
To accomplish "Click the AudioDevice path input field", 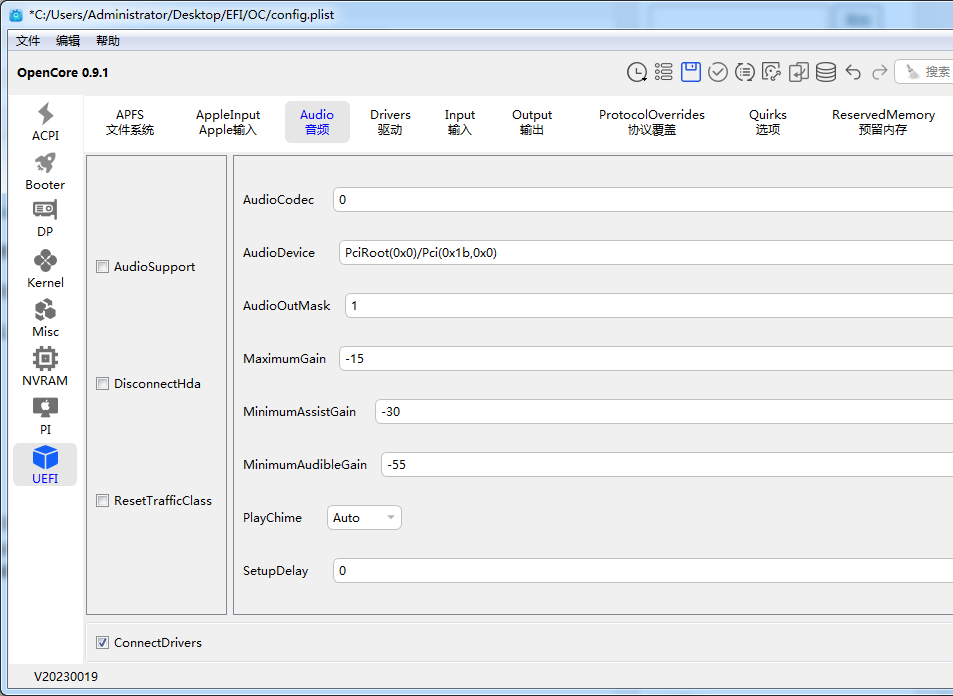I will (640, 253).
